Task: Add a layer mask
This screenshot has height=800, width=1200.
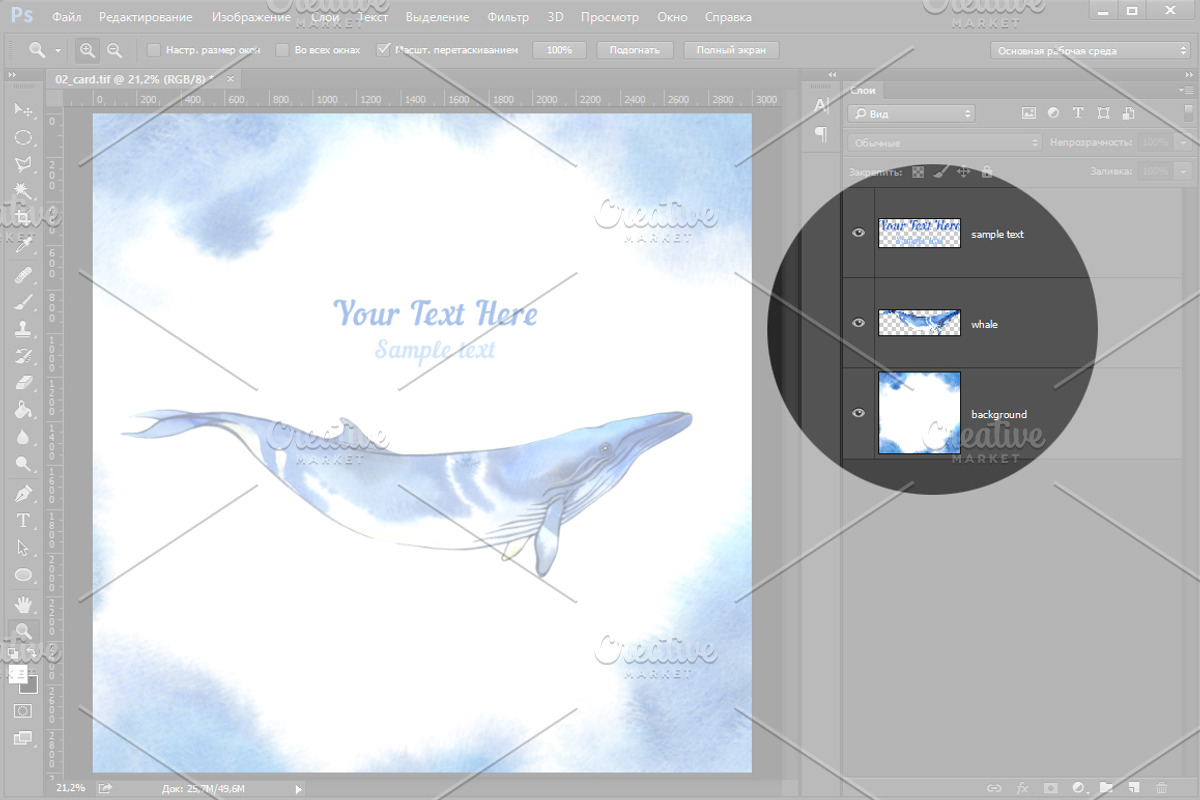Action: click(1050, 788)
